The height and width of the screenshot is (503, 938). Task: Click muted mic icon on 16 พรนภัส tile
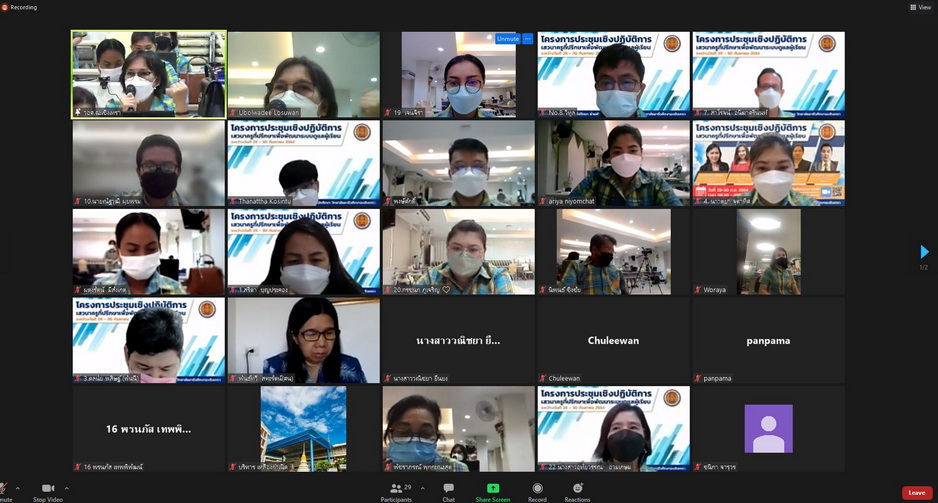pos(78,467)
